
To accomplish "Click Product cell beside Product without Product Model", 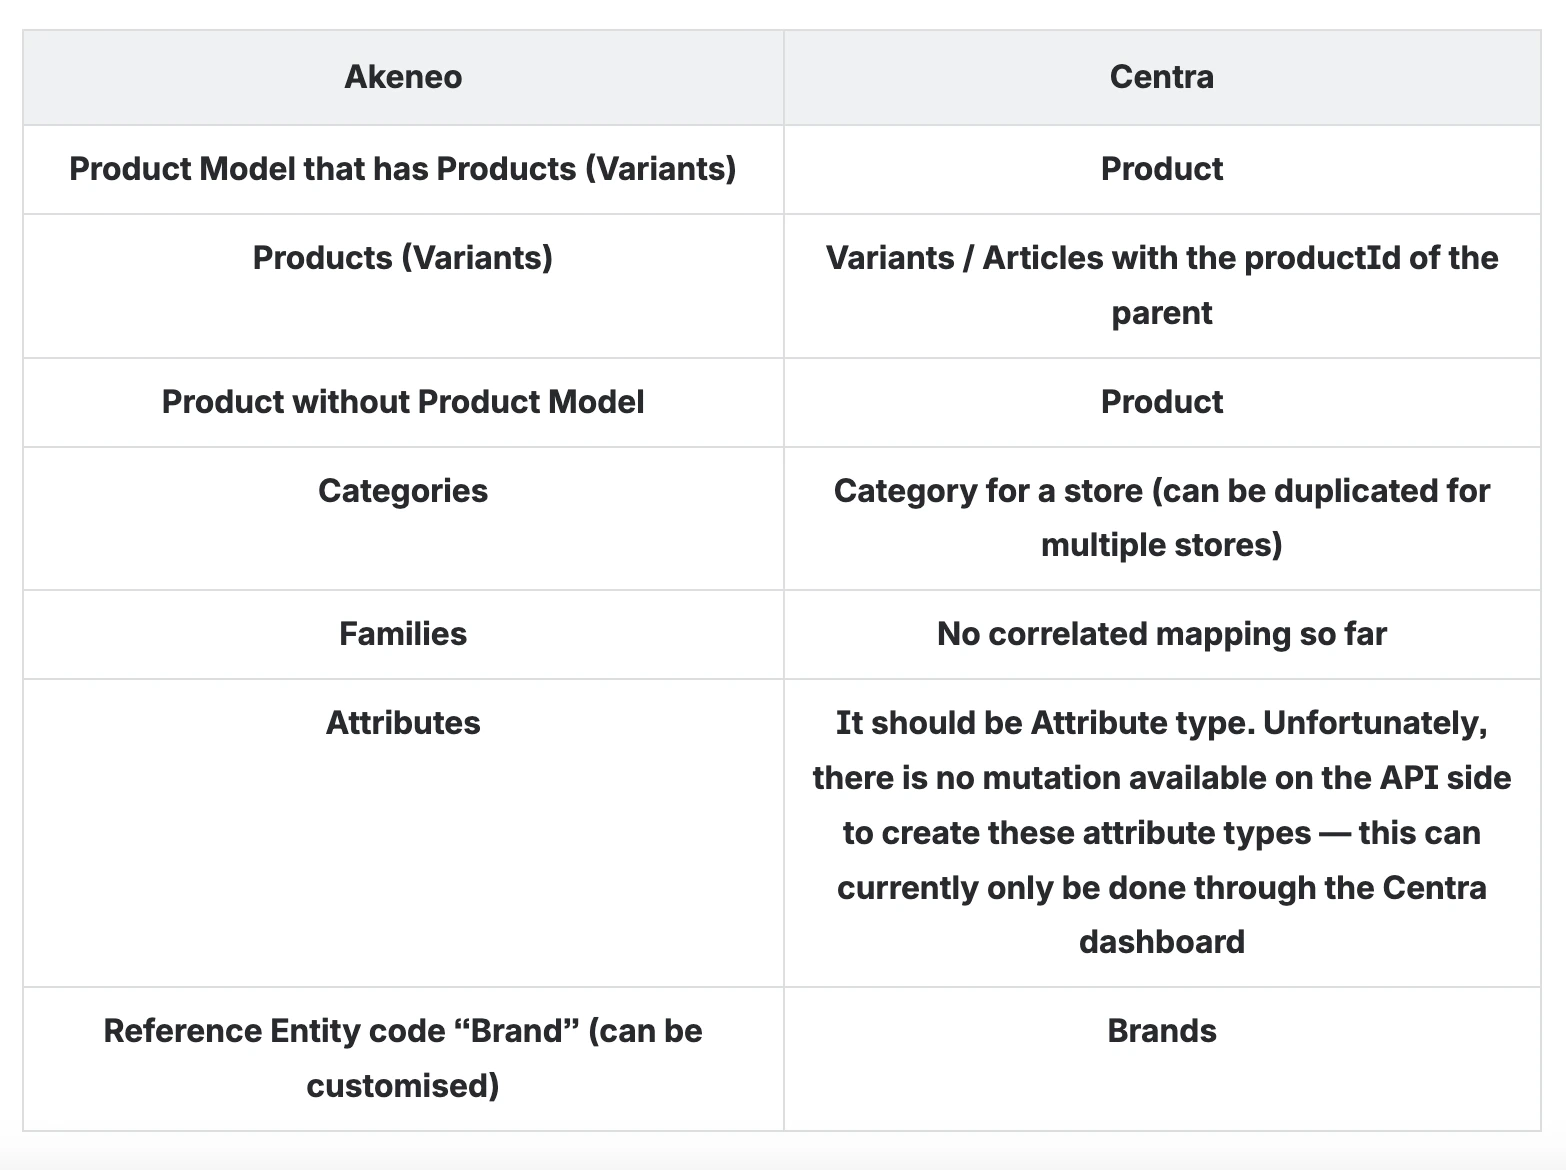I will (x=1162, y=402).
